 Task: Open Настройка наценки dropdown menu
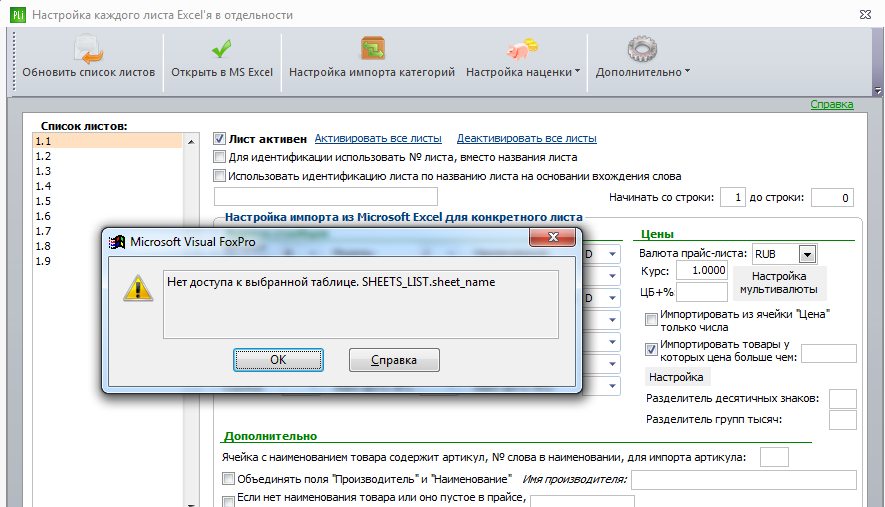click(x=577, y=71)
